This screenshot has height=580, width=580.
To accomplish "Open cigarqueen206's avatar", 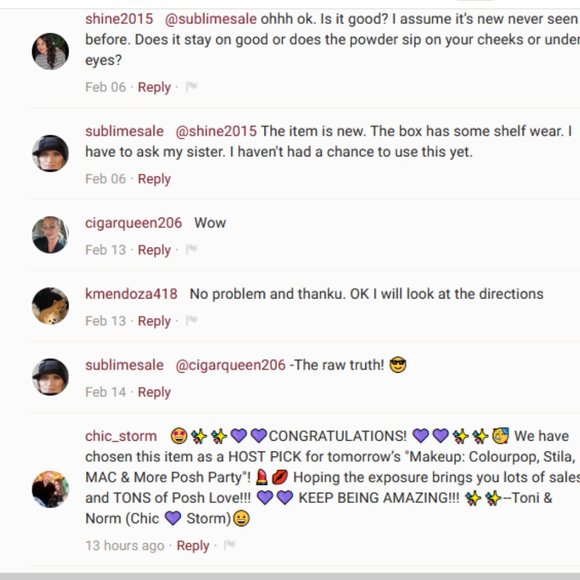I will [x=50, y=235].
